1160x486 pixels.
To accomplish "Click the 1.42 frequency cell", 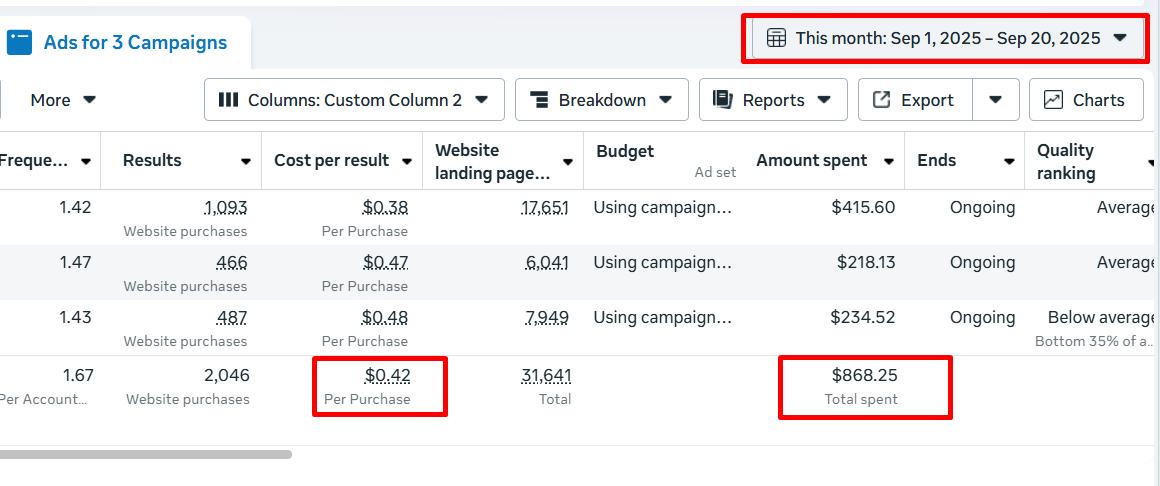I will pyautogui.click(x=75, y=208).
